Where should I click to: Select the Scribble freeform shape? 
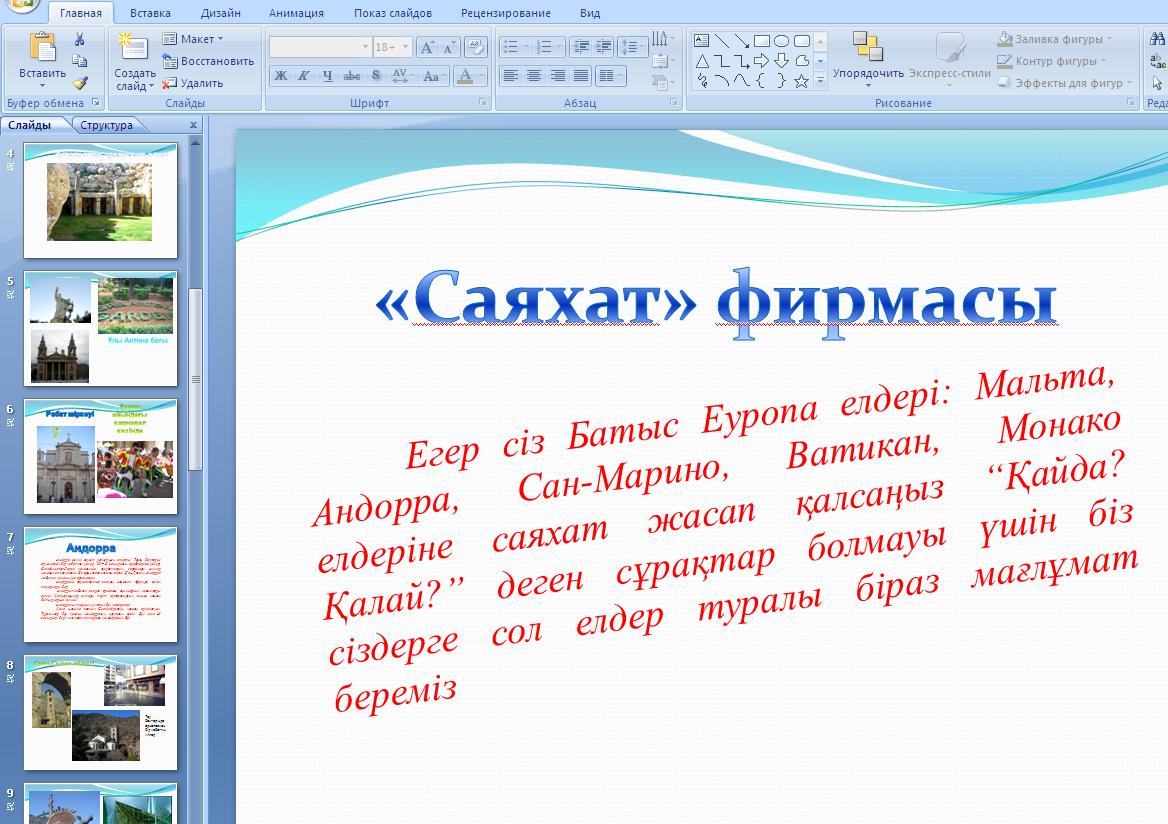pyautogui.click(x=702, y=81)
